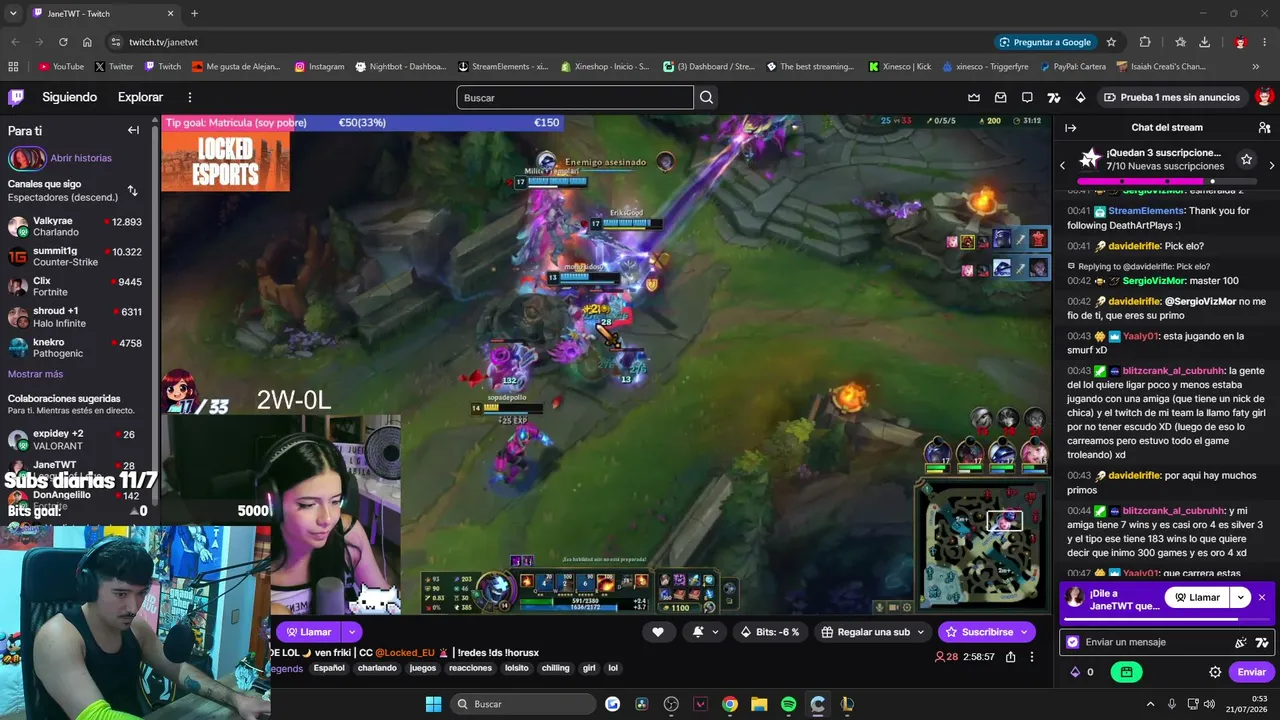Click the Español stream tag
The image size is (1280, 720).
click(329, 668)
